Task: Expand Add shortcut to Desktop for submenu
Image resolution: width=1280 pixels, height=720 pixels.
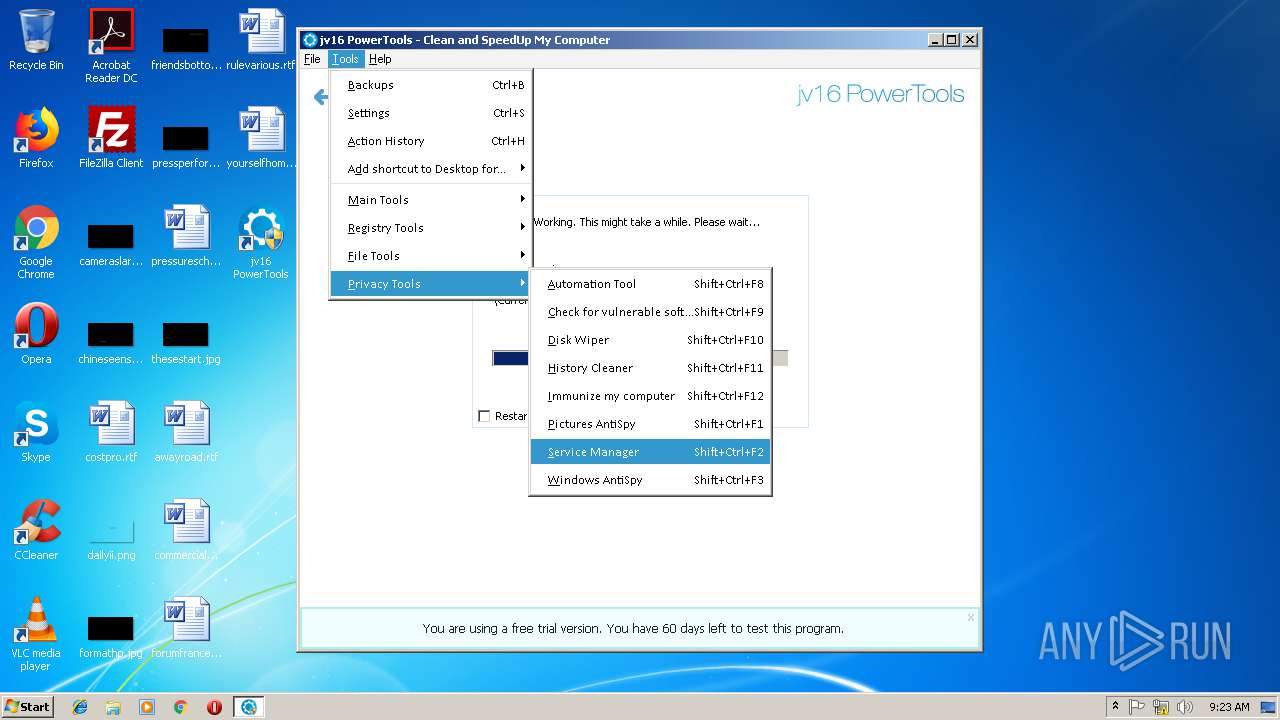Action: tap(432, 169)
